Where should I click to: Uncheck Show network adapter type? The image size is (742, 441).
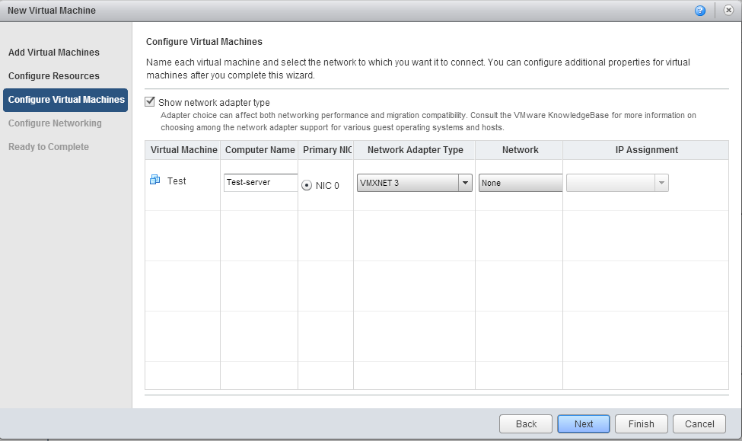pyautogui.click(x=150, y=102)
